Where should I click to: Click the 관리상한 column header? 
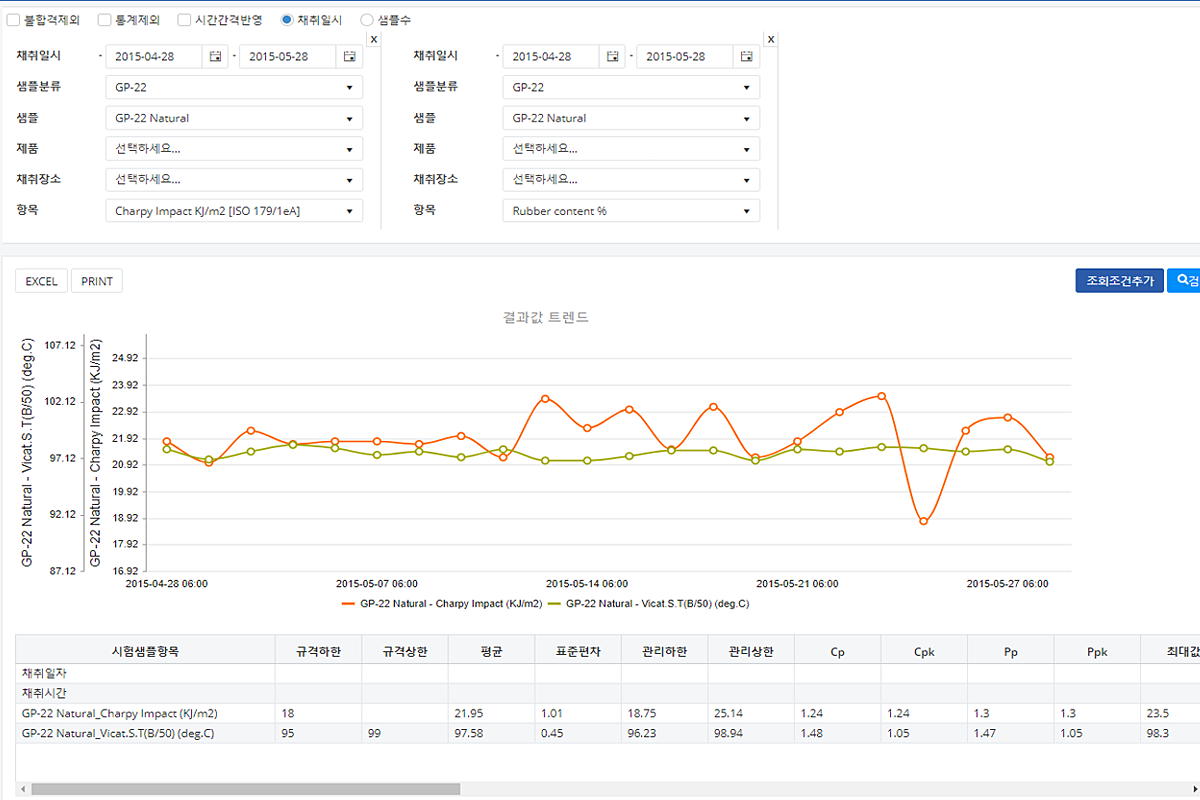751,650
